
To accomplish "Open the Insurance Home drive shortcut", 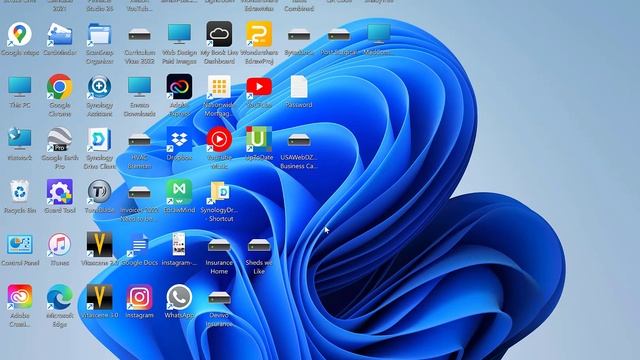I will (x=219, y=245).
